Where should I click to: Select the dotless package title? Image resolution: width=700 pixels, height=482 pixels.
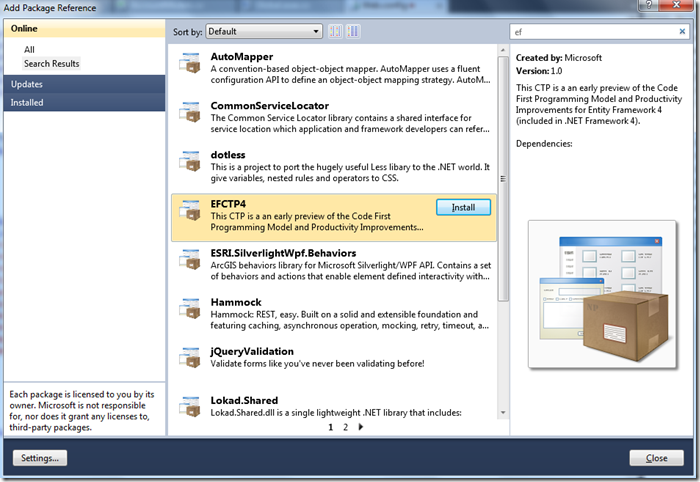point(228,155)
